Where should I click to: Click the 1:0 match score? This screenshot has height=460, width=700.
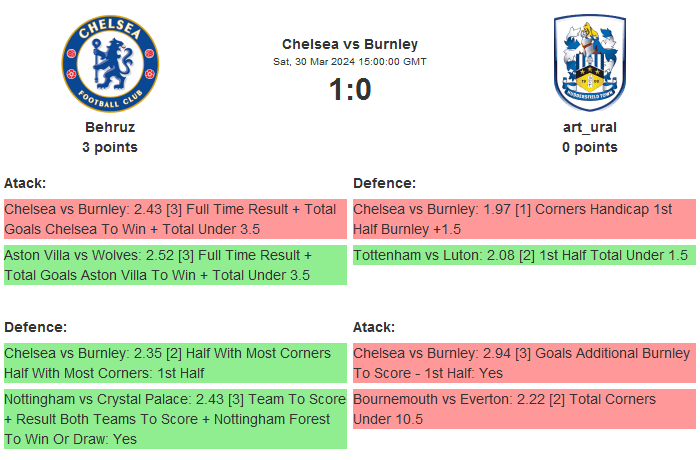(x=350, y=90)
